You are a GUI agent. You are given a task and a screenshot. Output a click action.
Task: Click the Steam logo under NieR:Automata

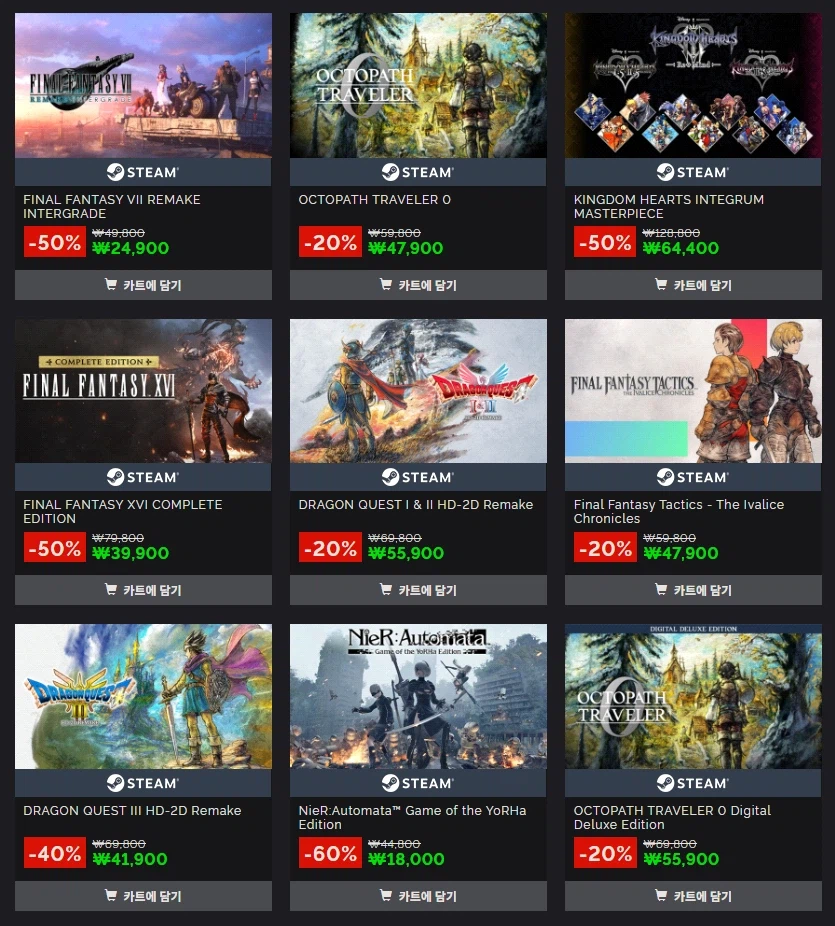click(x=418, y=783)
